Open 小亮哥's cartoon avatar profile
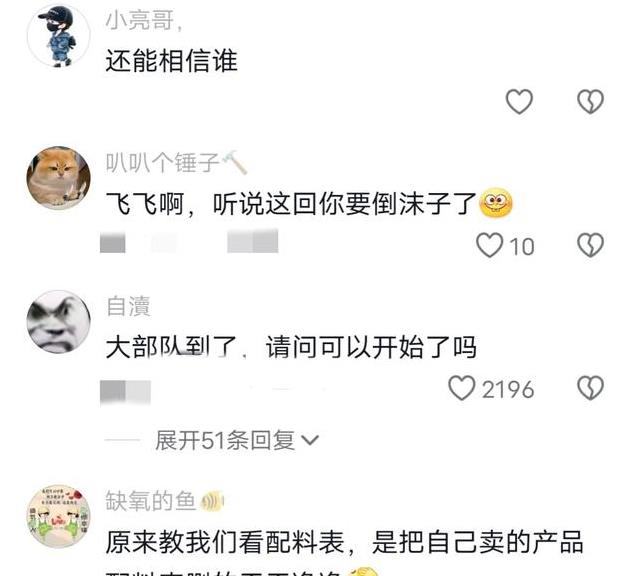This screenshot has height=576, width=636. pyautogui.click(x=59, y=36)
